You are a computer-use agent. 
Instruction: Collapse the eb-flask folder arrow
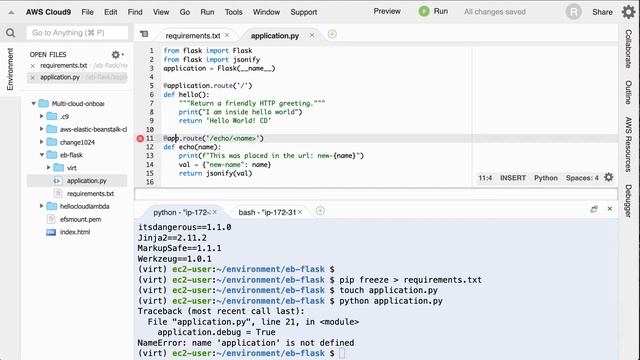[x=42, y=155]
